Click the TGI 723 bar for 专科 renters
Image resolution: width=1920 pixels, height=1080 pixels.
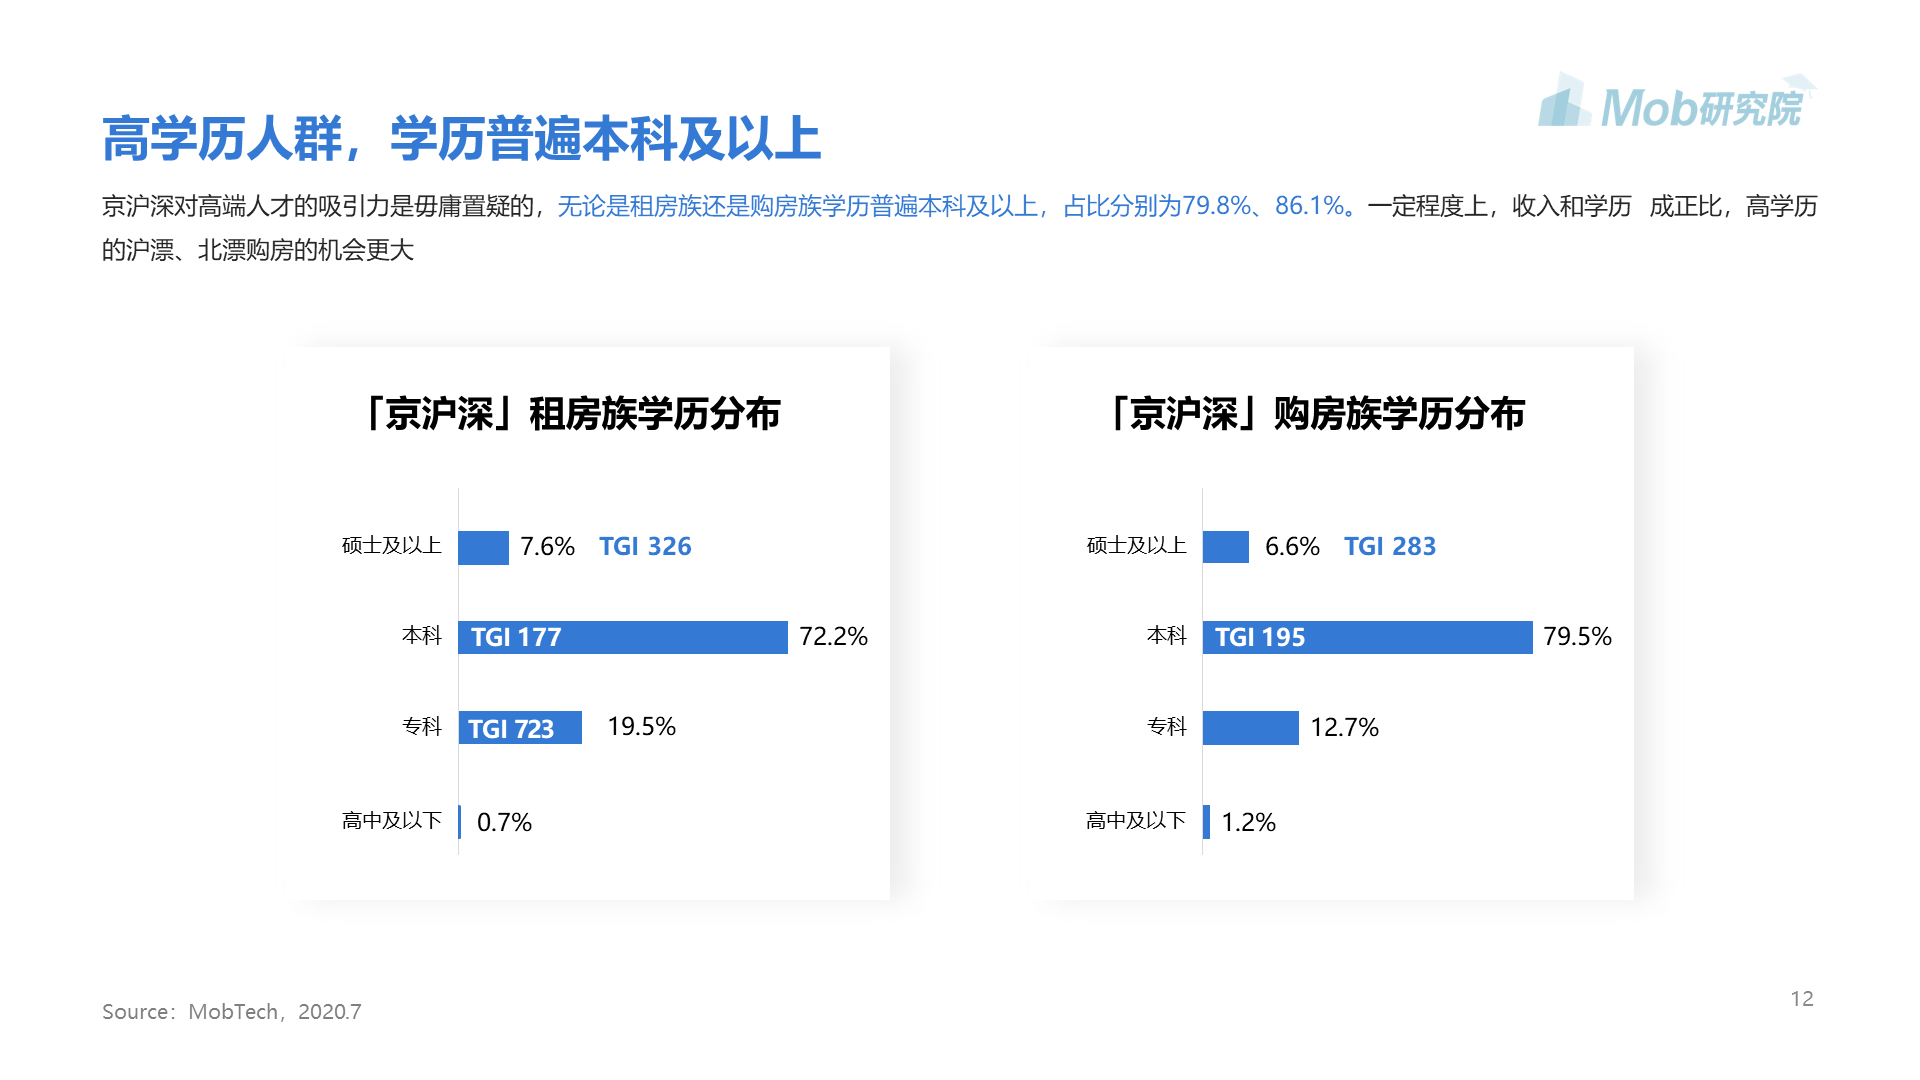pos(520,728)
